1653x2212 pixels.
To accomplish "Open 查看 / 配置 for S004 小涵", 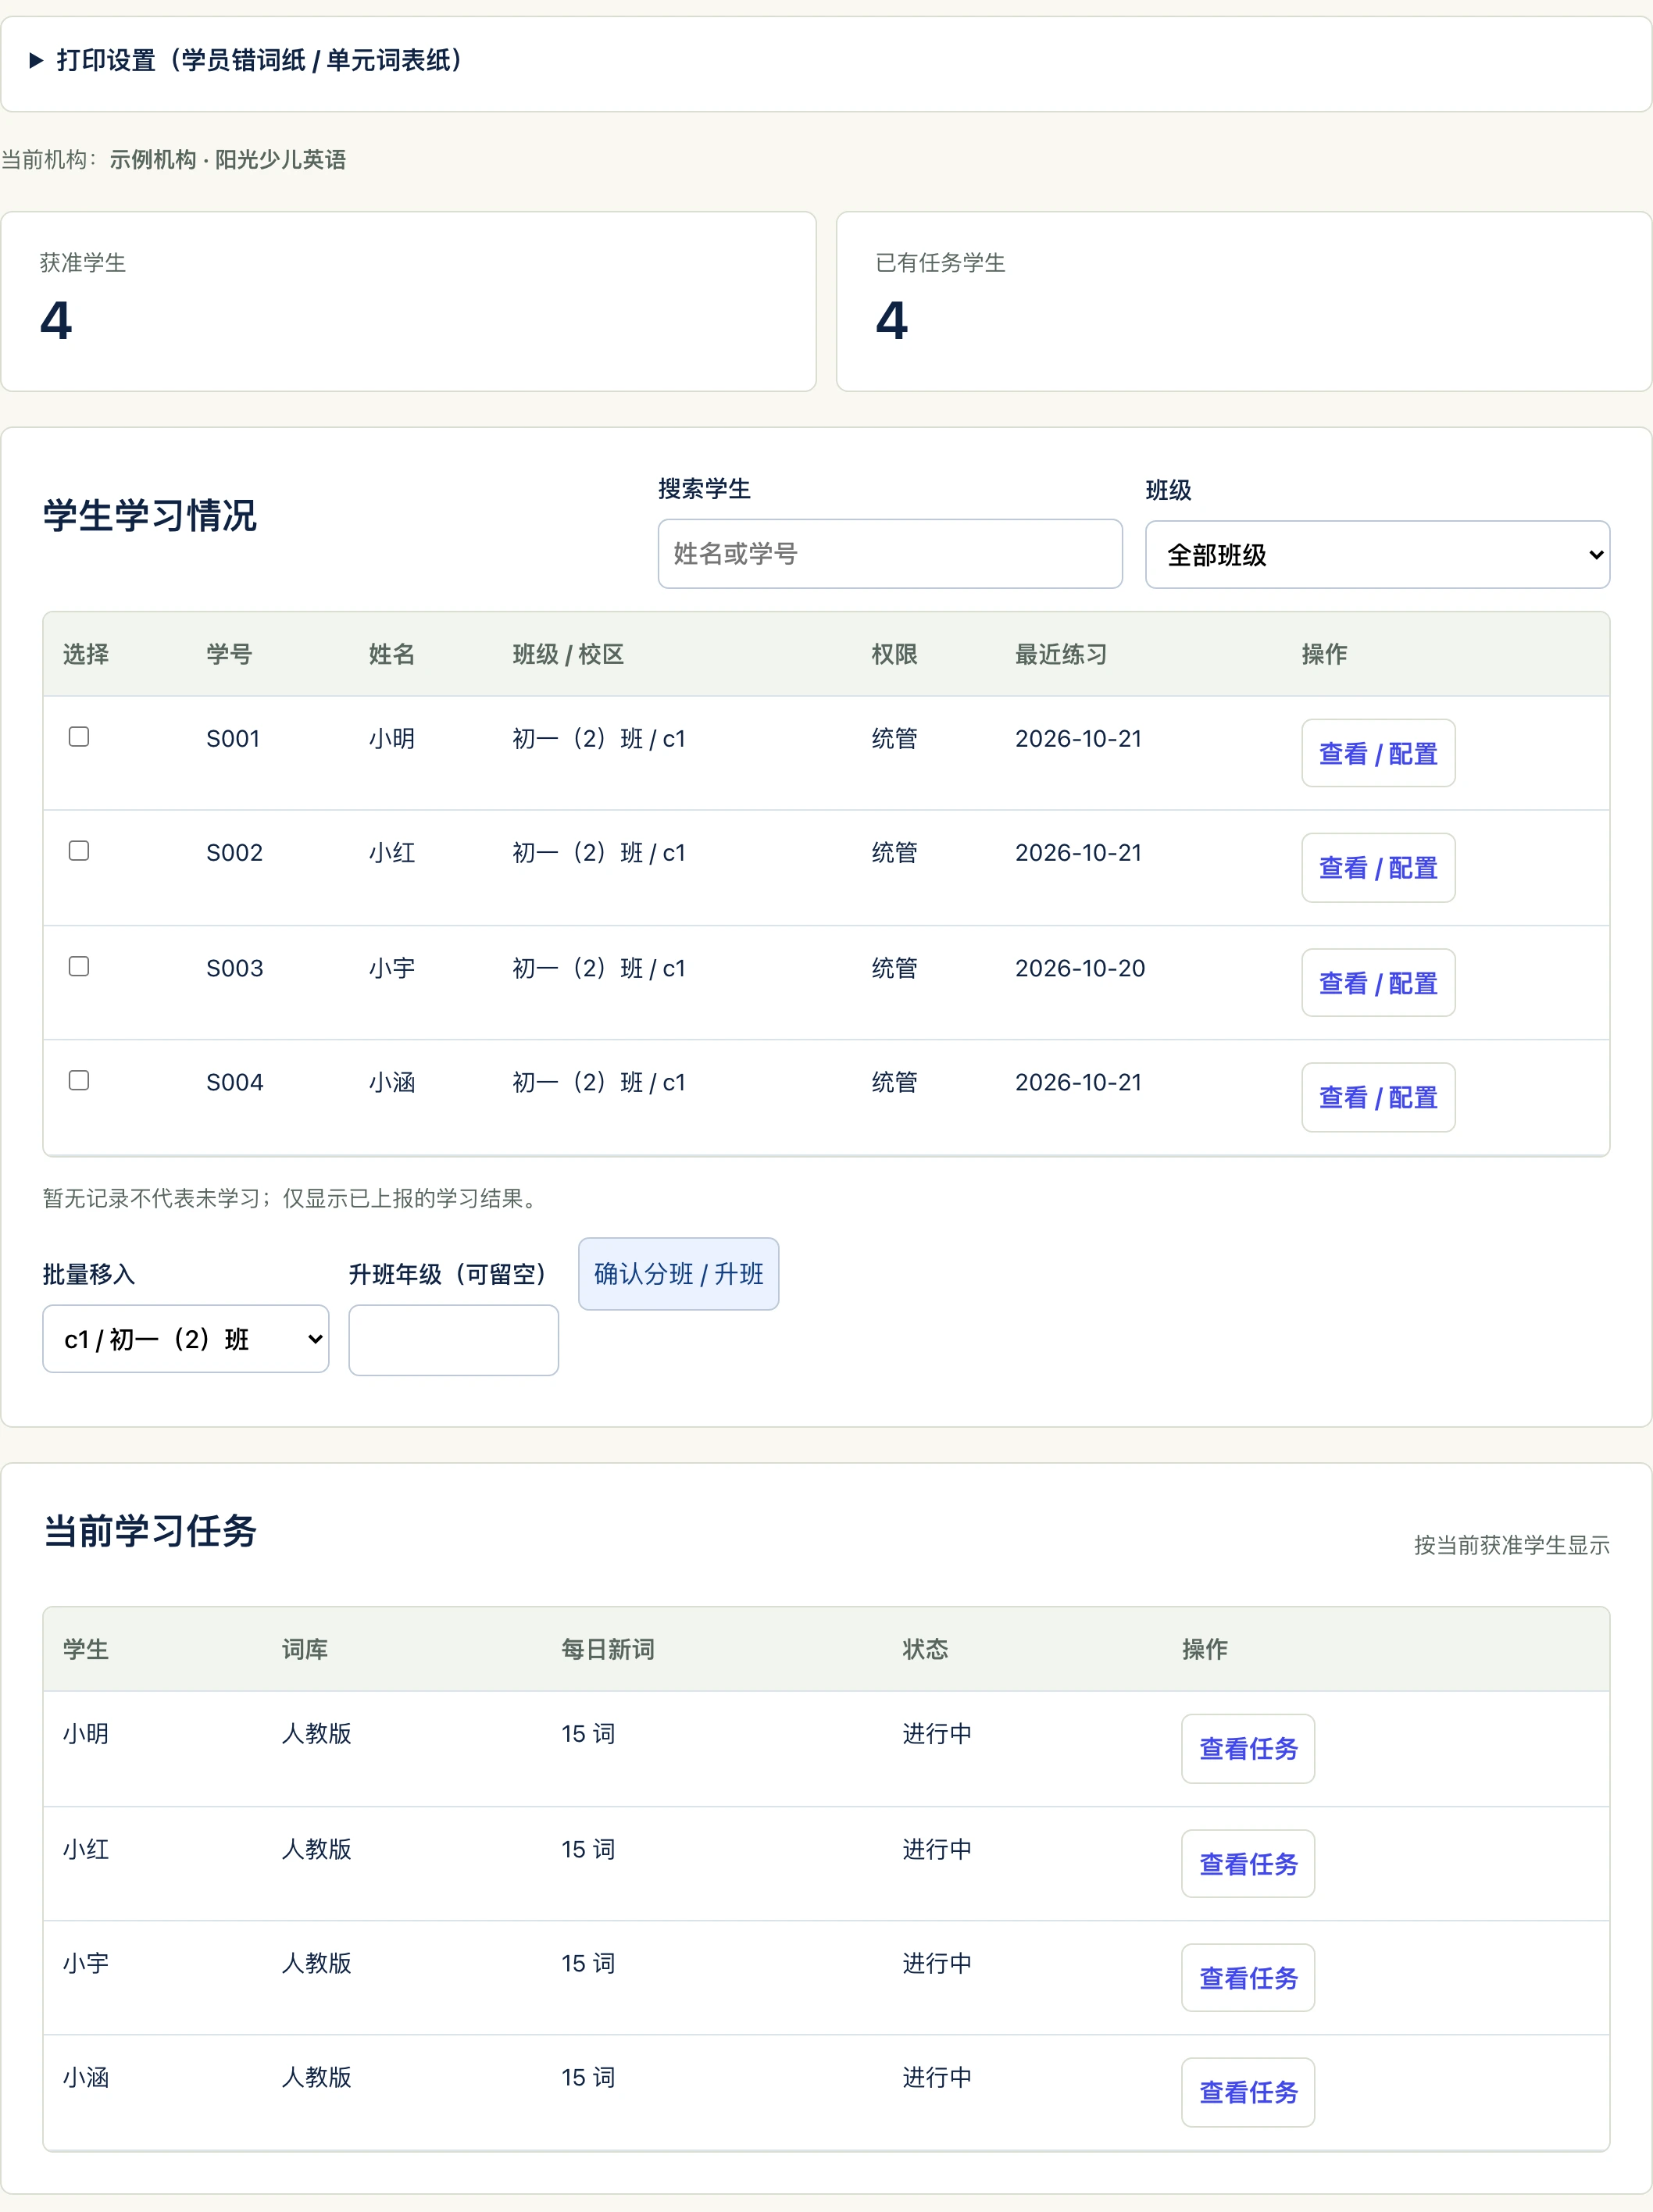I will 1378,1097.
